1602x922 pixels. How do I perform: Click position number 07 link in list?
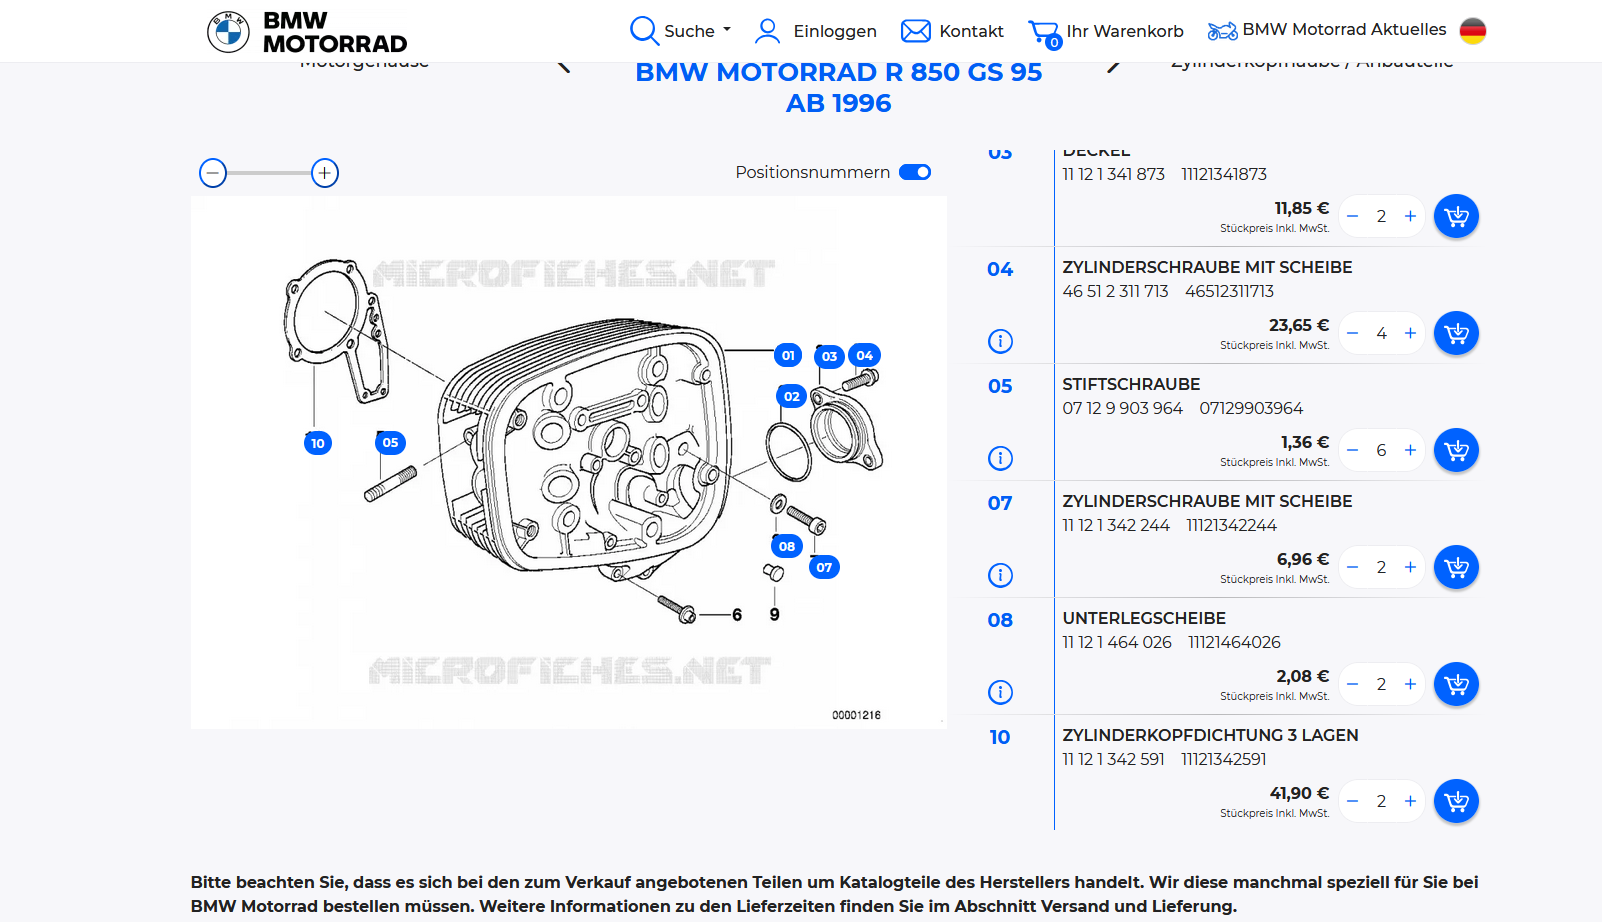(1000, 503)
